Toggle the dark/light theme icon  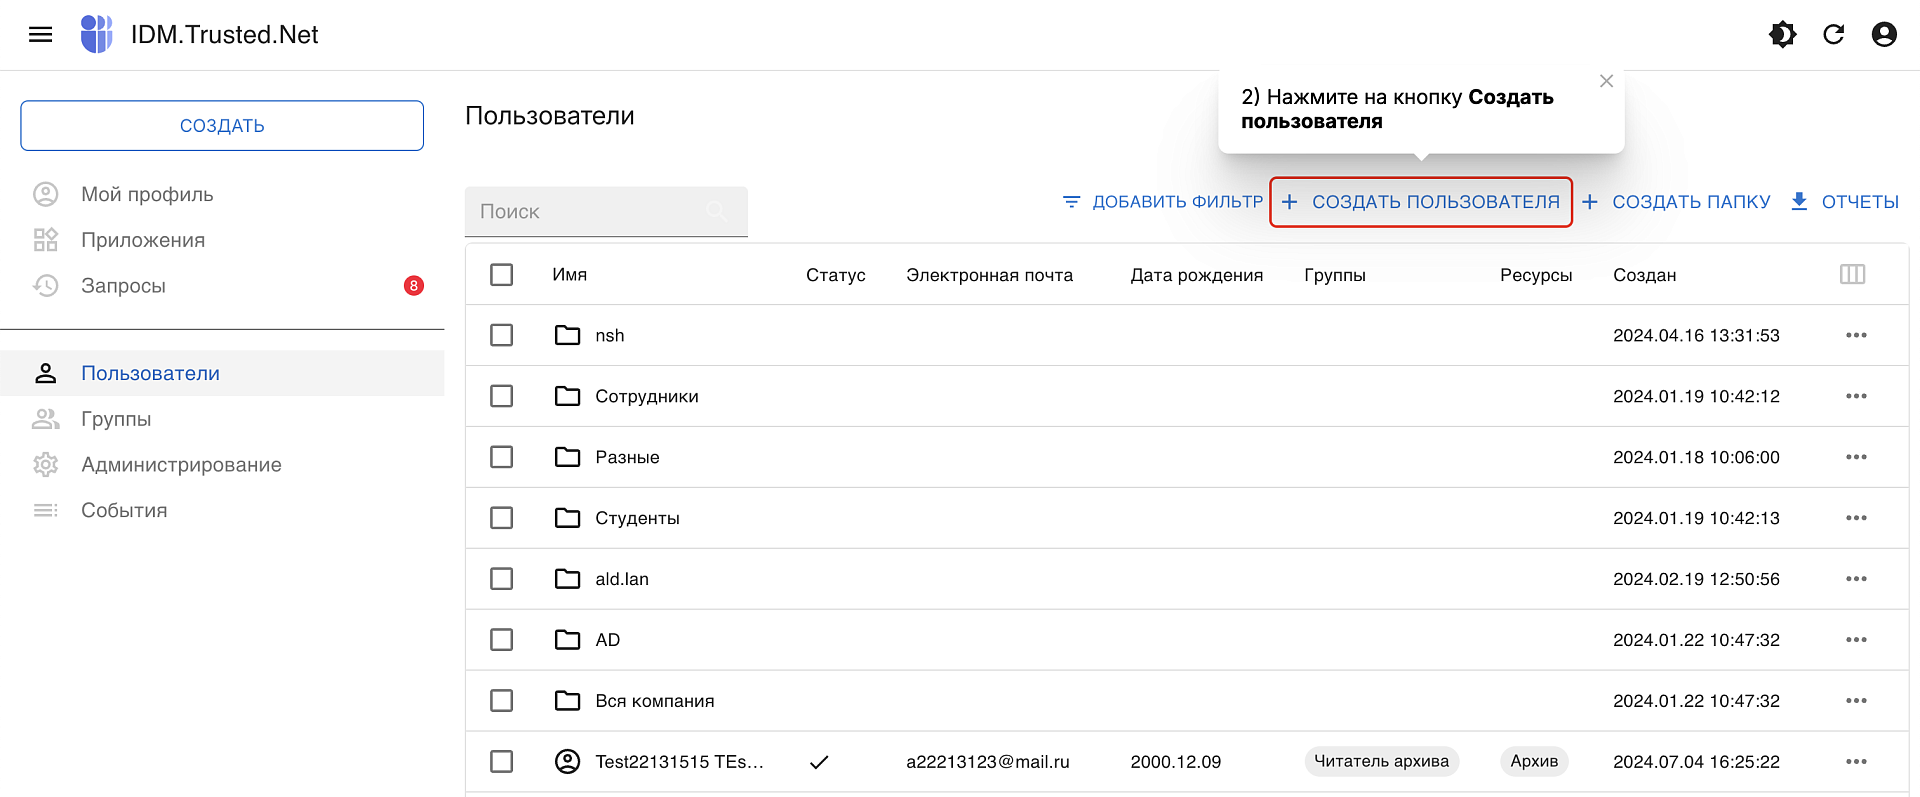click(1782, 35)
